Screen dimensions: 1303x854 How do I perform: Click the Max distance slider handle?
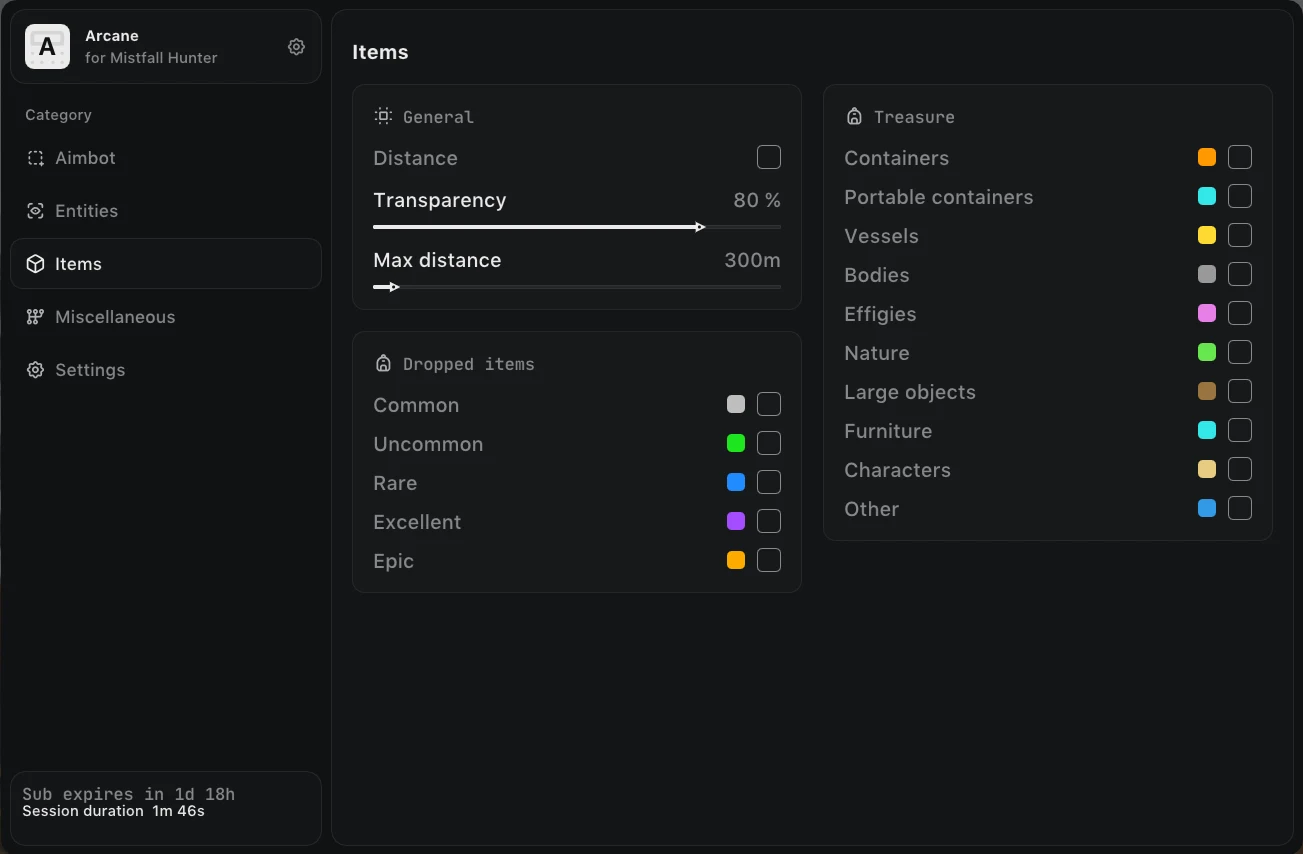click(x=394, y=287)
